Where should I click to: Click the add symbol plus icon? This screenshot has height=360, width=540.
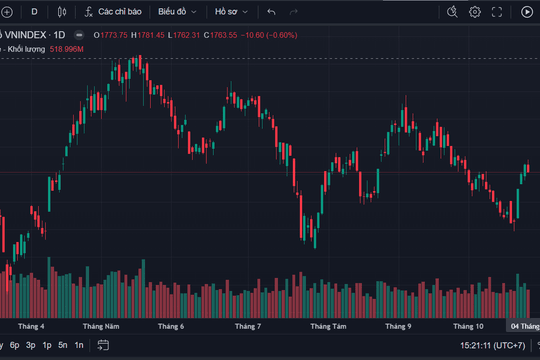click(7, 12)
